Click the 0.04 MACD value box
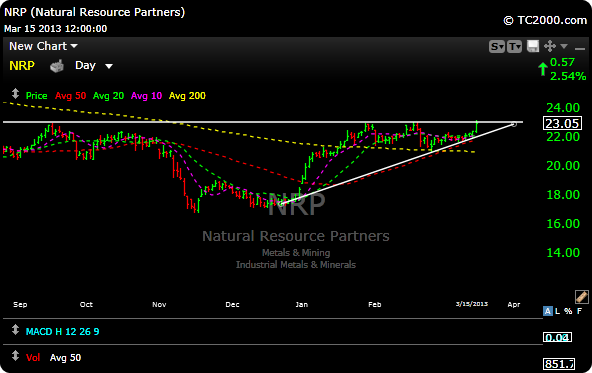 click(x=558, y=337)
